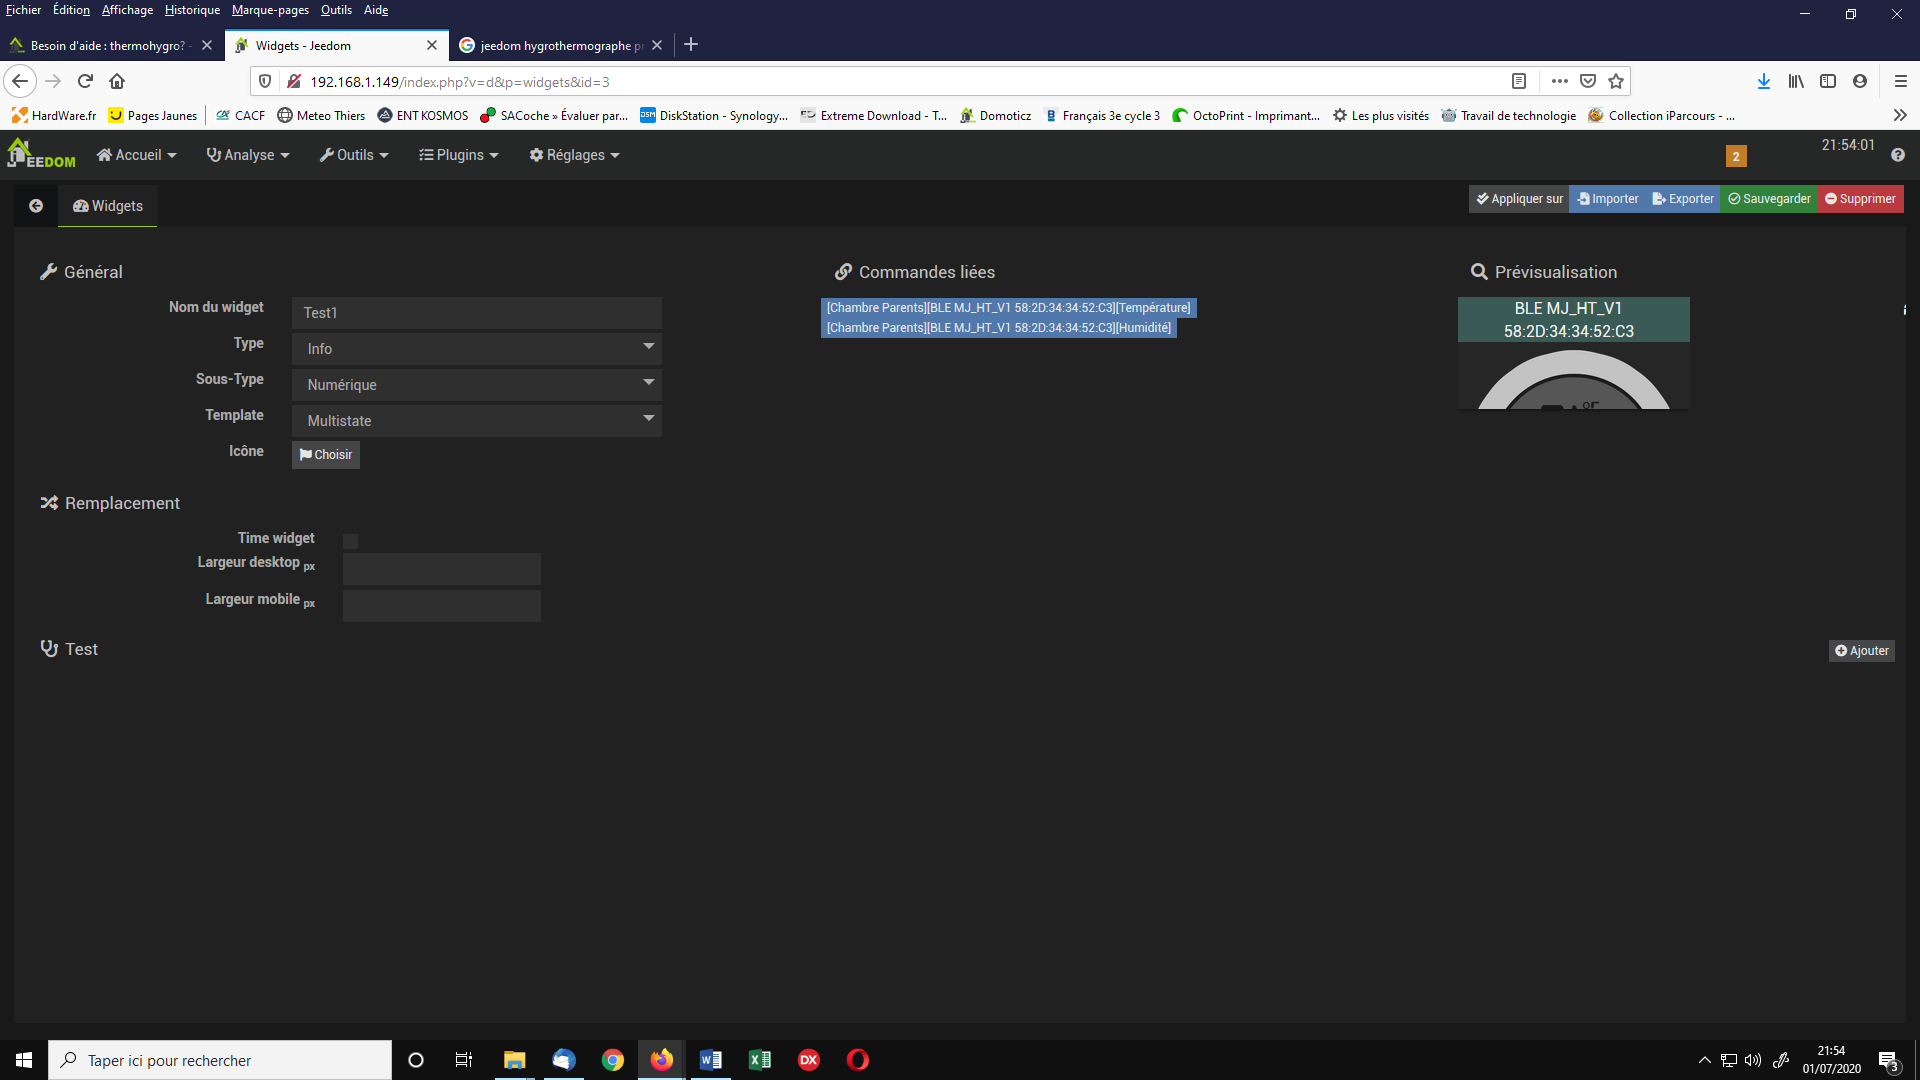Screen dimensions: 1920x1080
Task: Open the Sous-Type dropdown showing Numérique
Action: [x=477, y=384]
